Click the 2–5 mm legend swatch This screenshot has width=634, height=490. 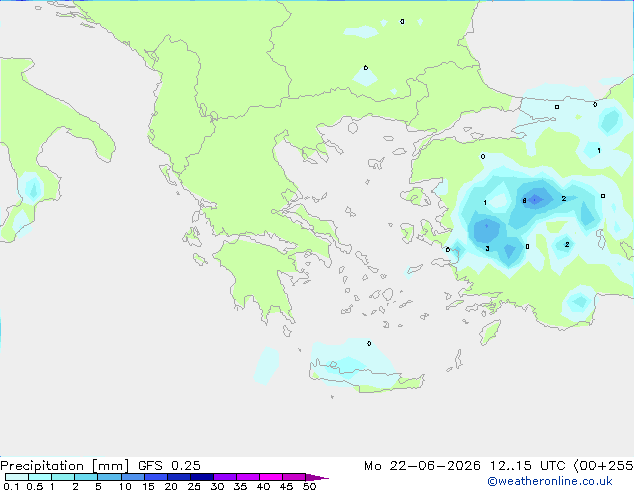pyautogui.click(x=86, y=477)
